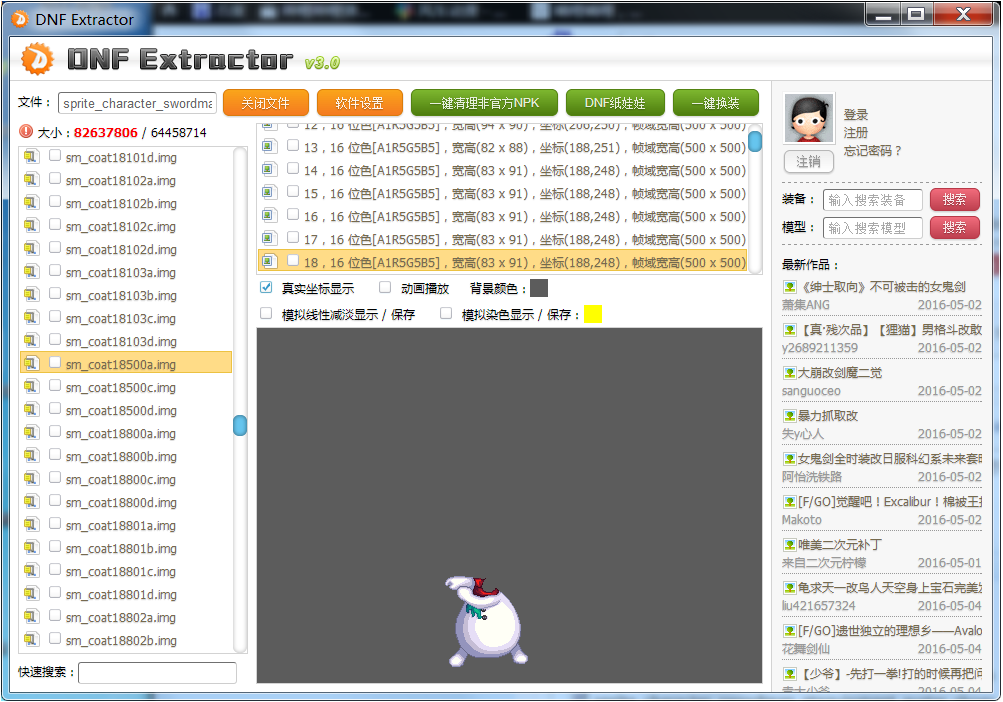Image resolution: width=1003 pixels, height=702 pixels.
Task: Select sm_coat18500a.img in the file list
Action: (121, 364)
